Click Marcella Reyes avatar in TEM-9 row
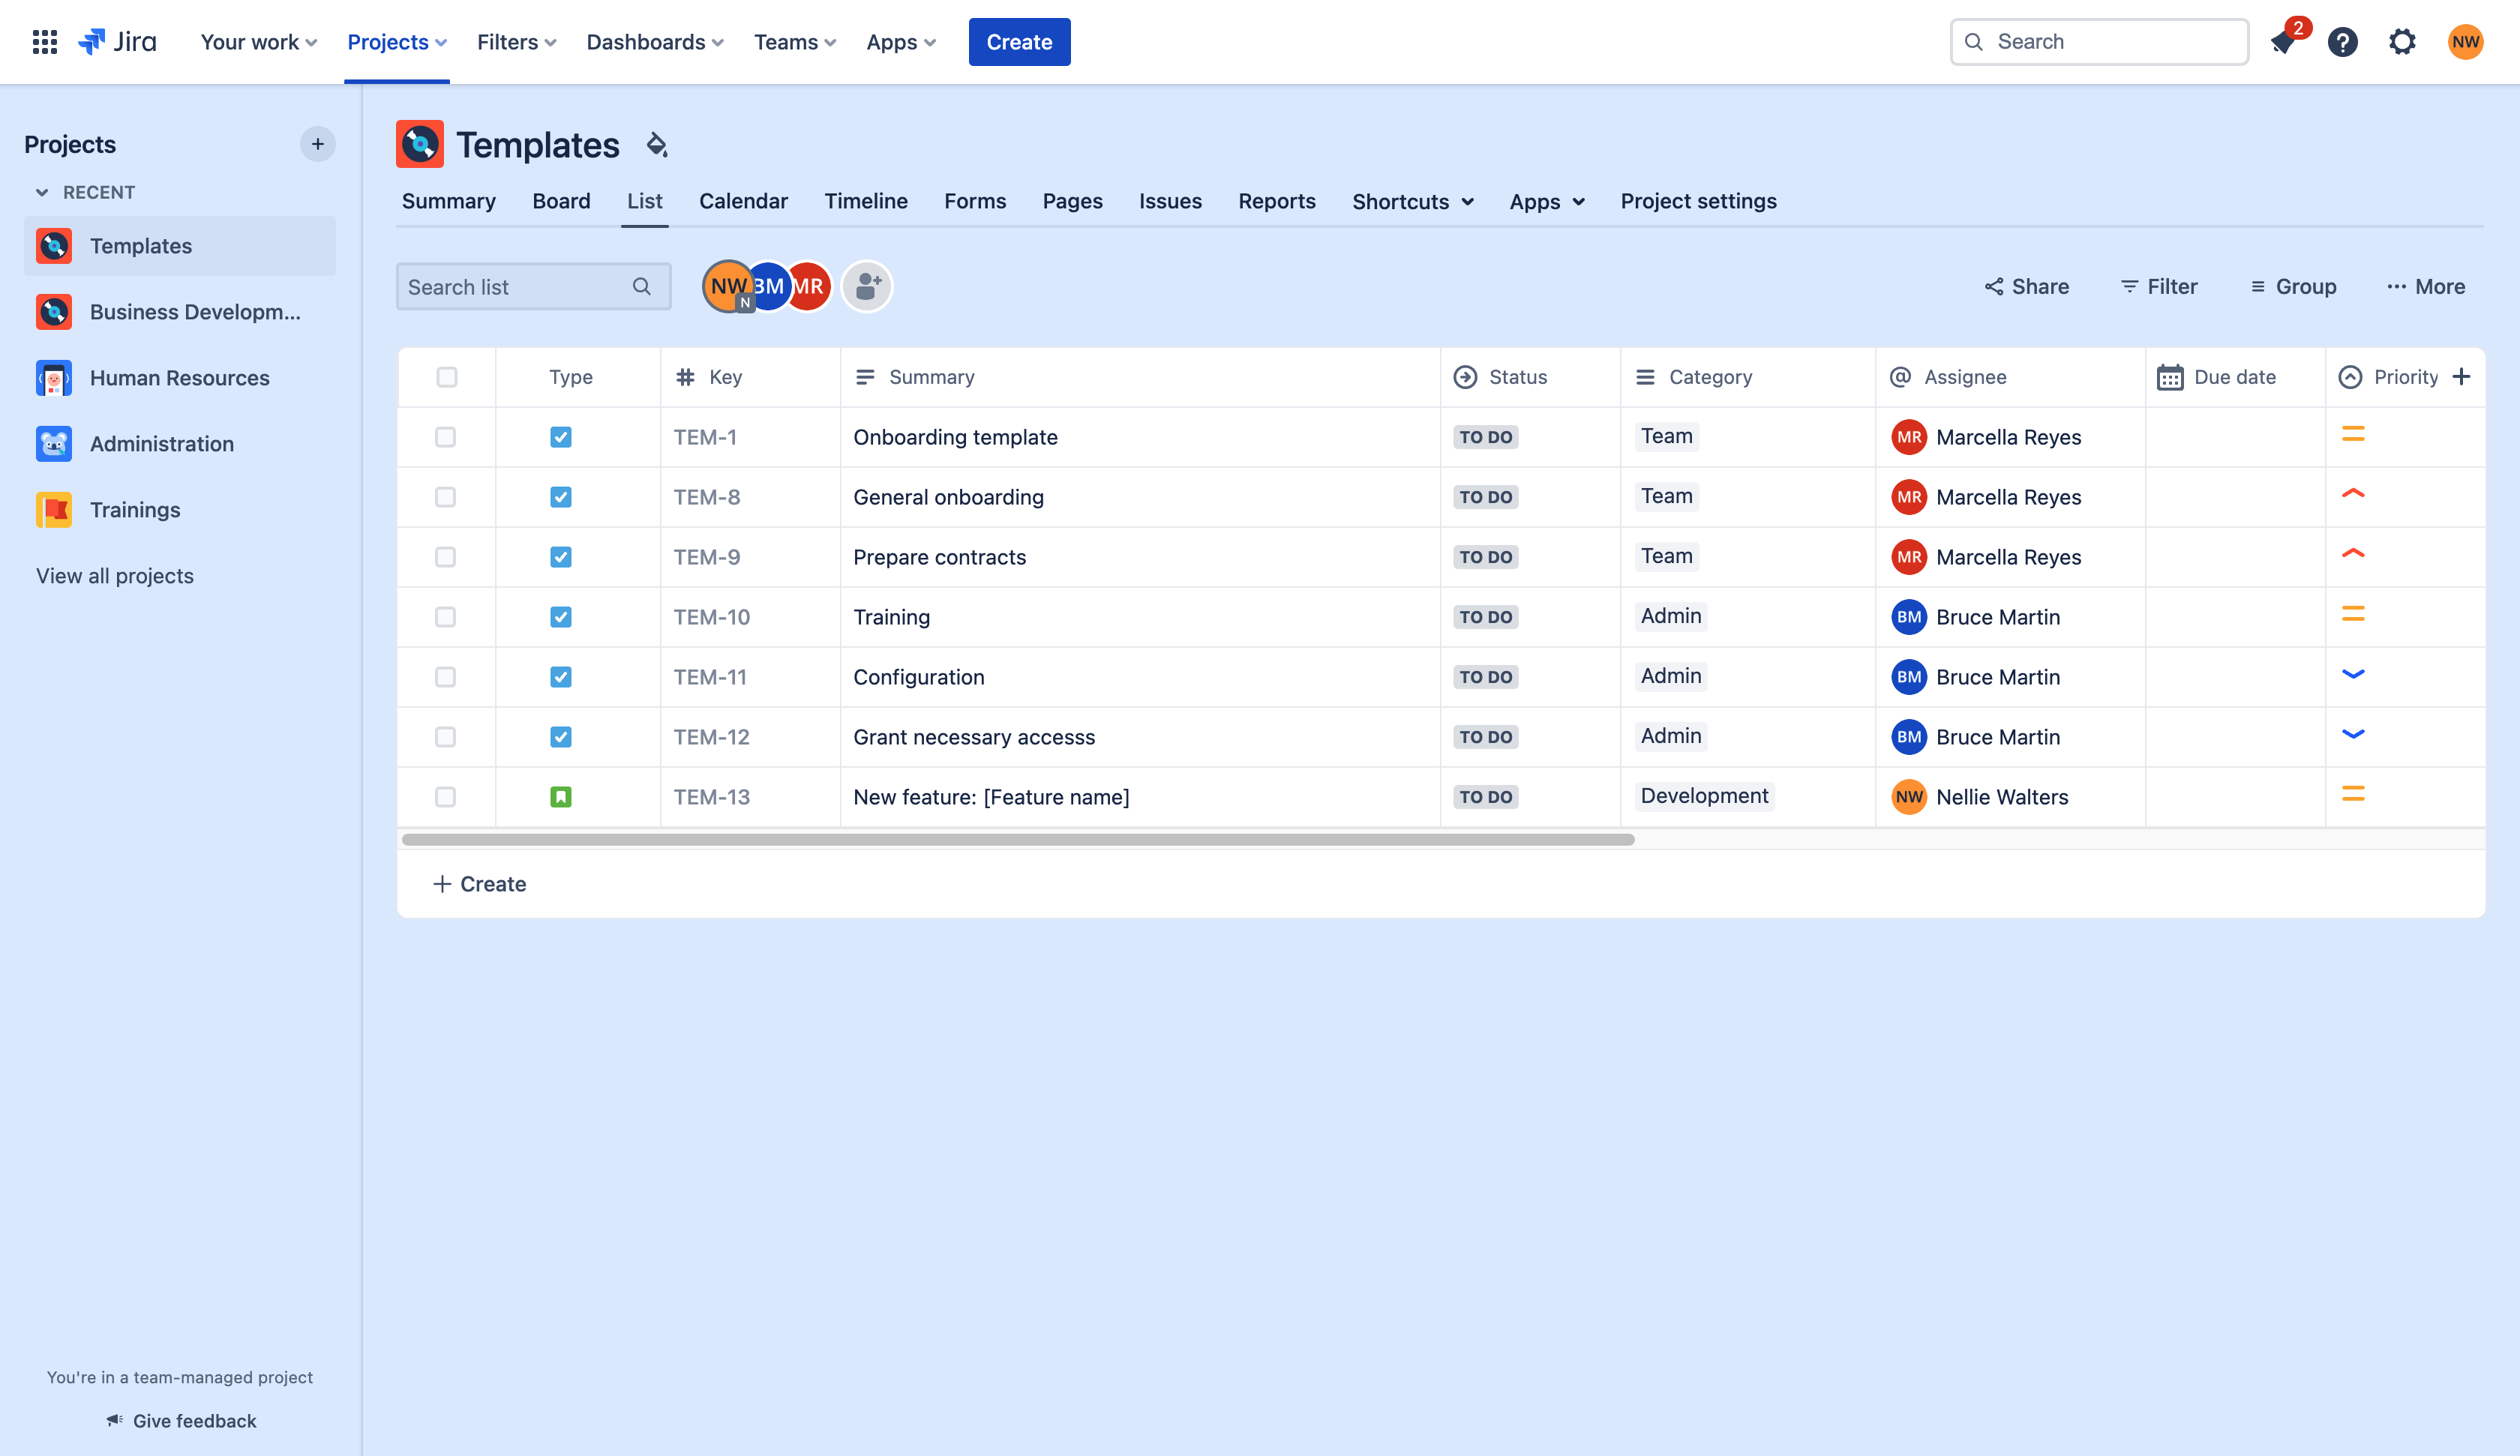Viewport: 2520px width, 1456px height. [x=1909, y=557]
